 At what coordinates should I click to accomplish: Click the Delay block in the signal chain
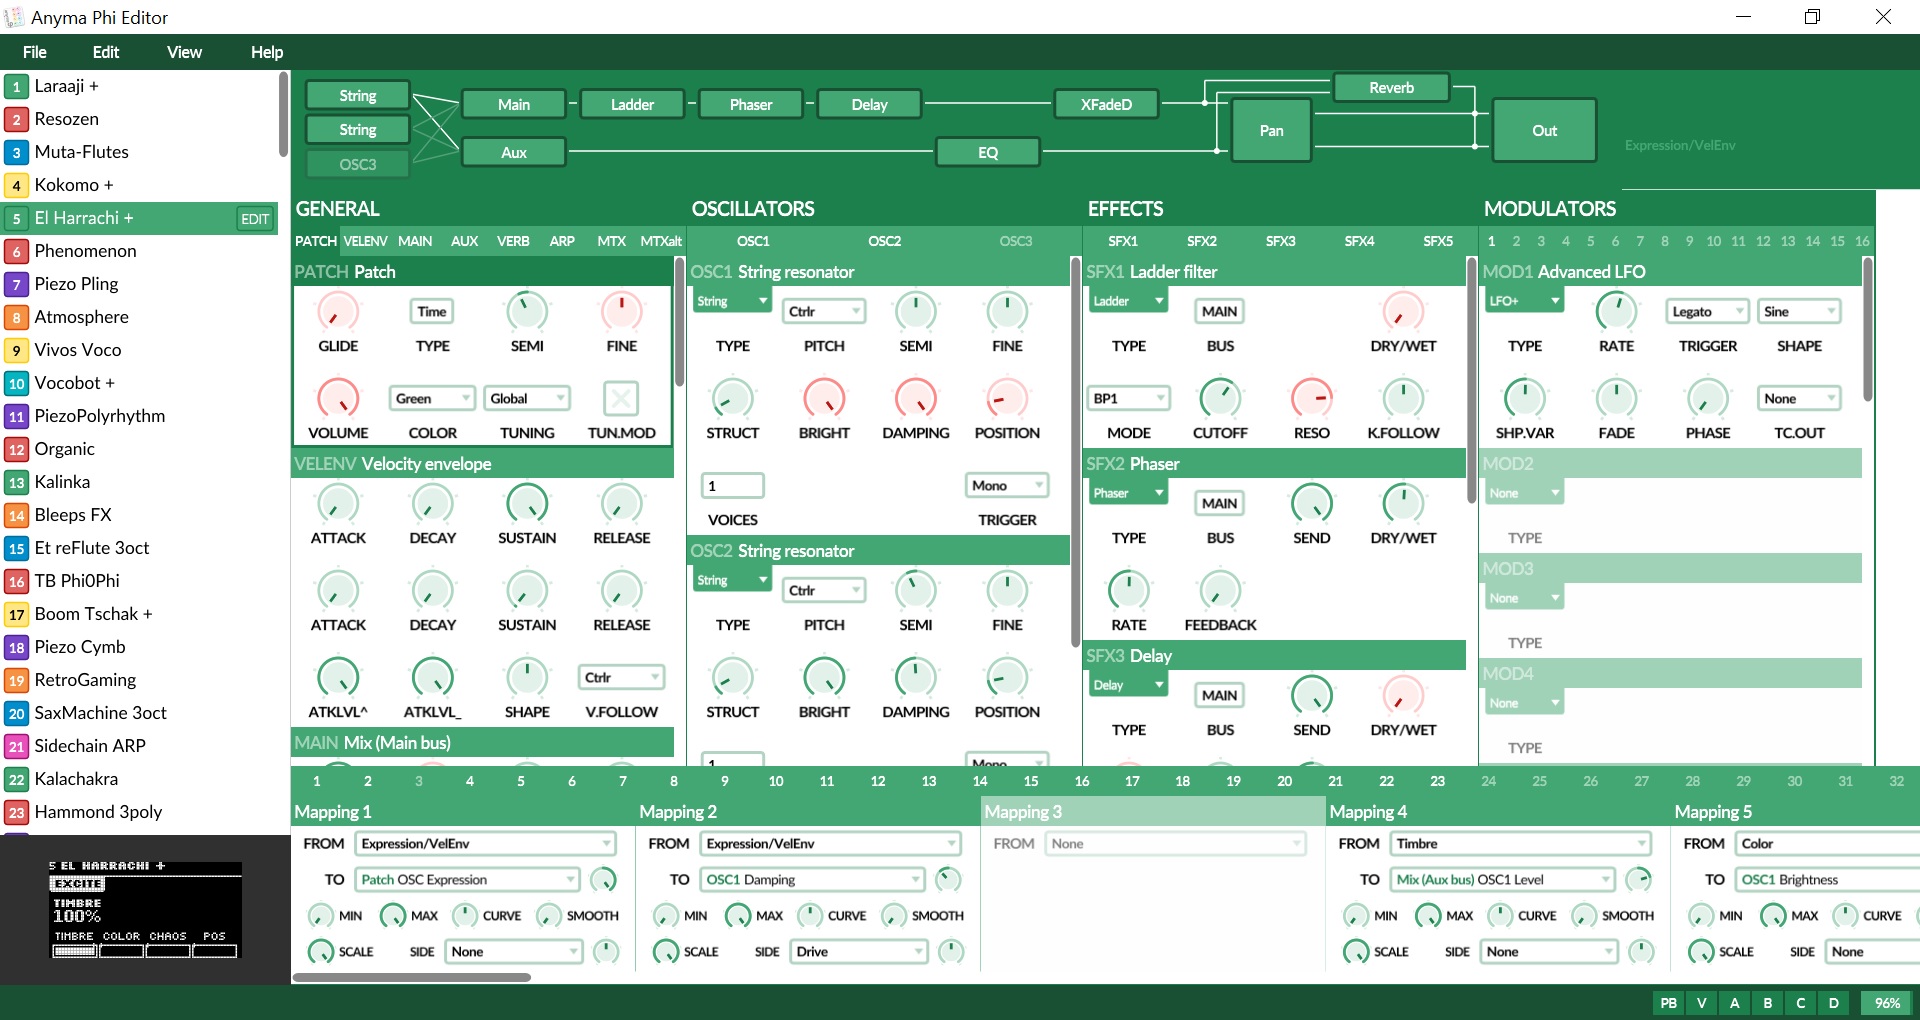[869, 104]
